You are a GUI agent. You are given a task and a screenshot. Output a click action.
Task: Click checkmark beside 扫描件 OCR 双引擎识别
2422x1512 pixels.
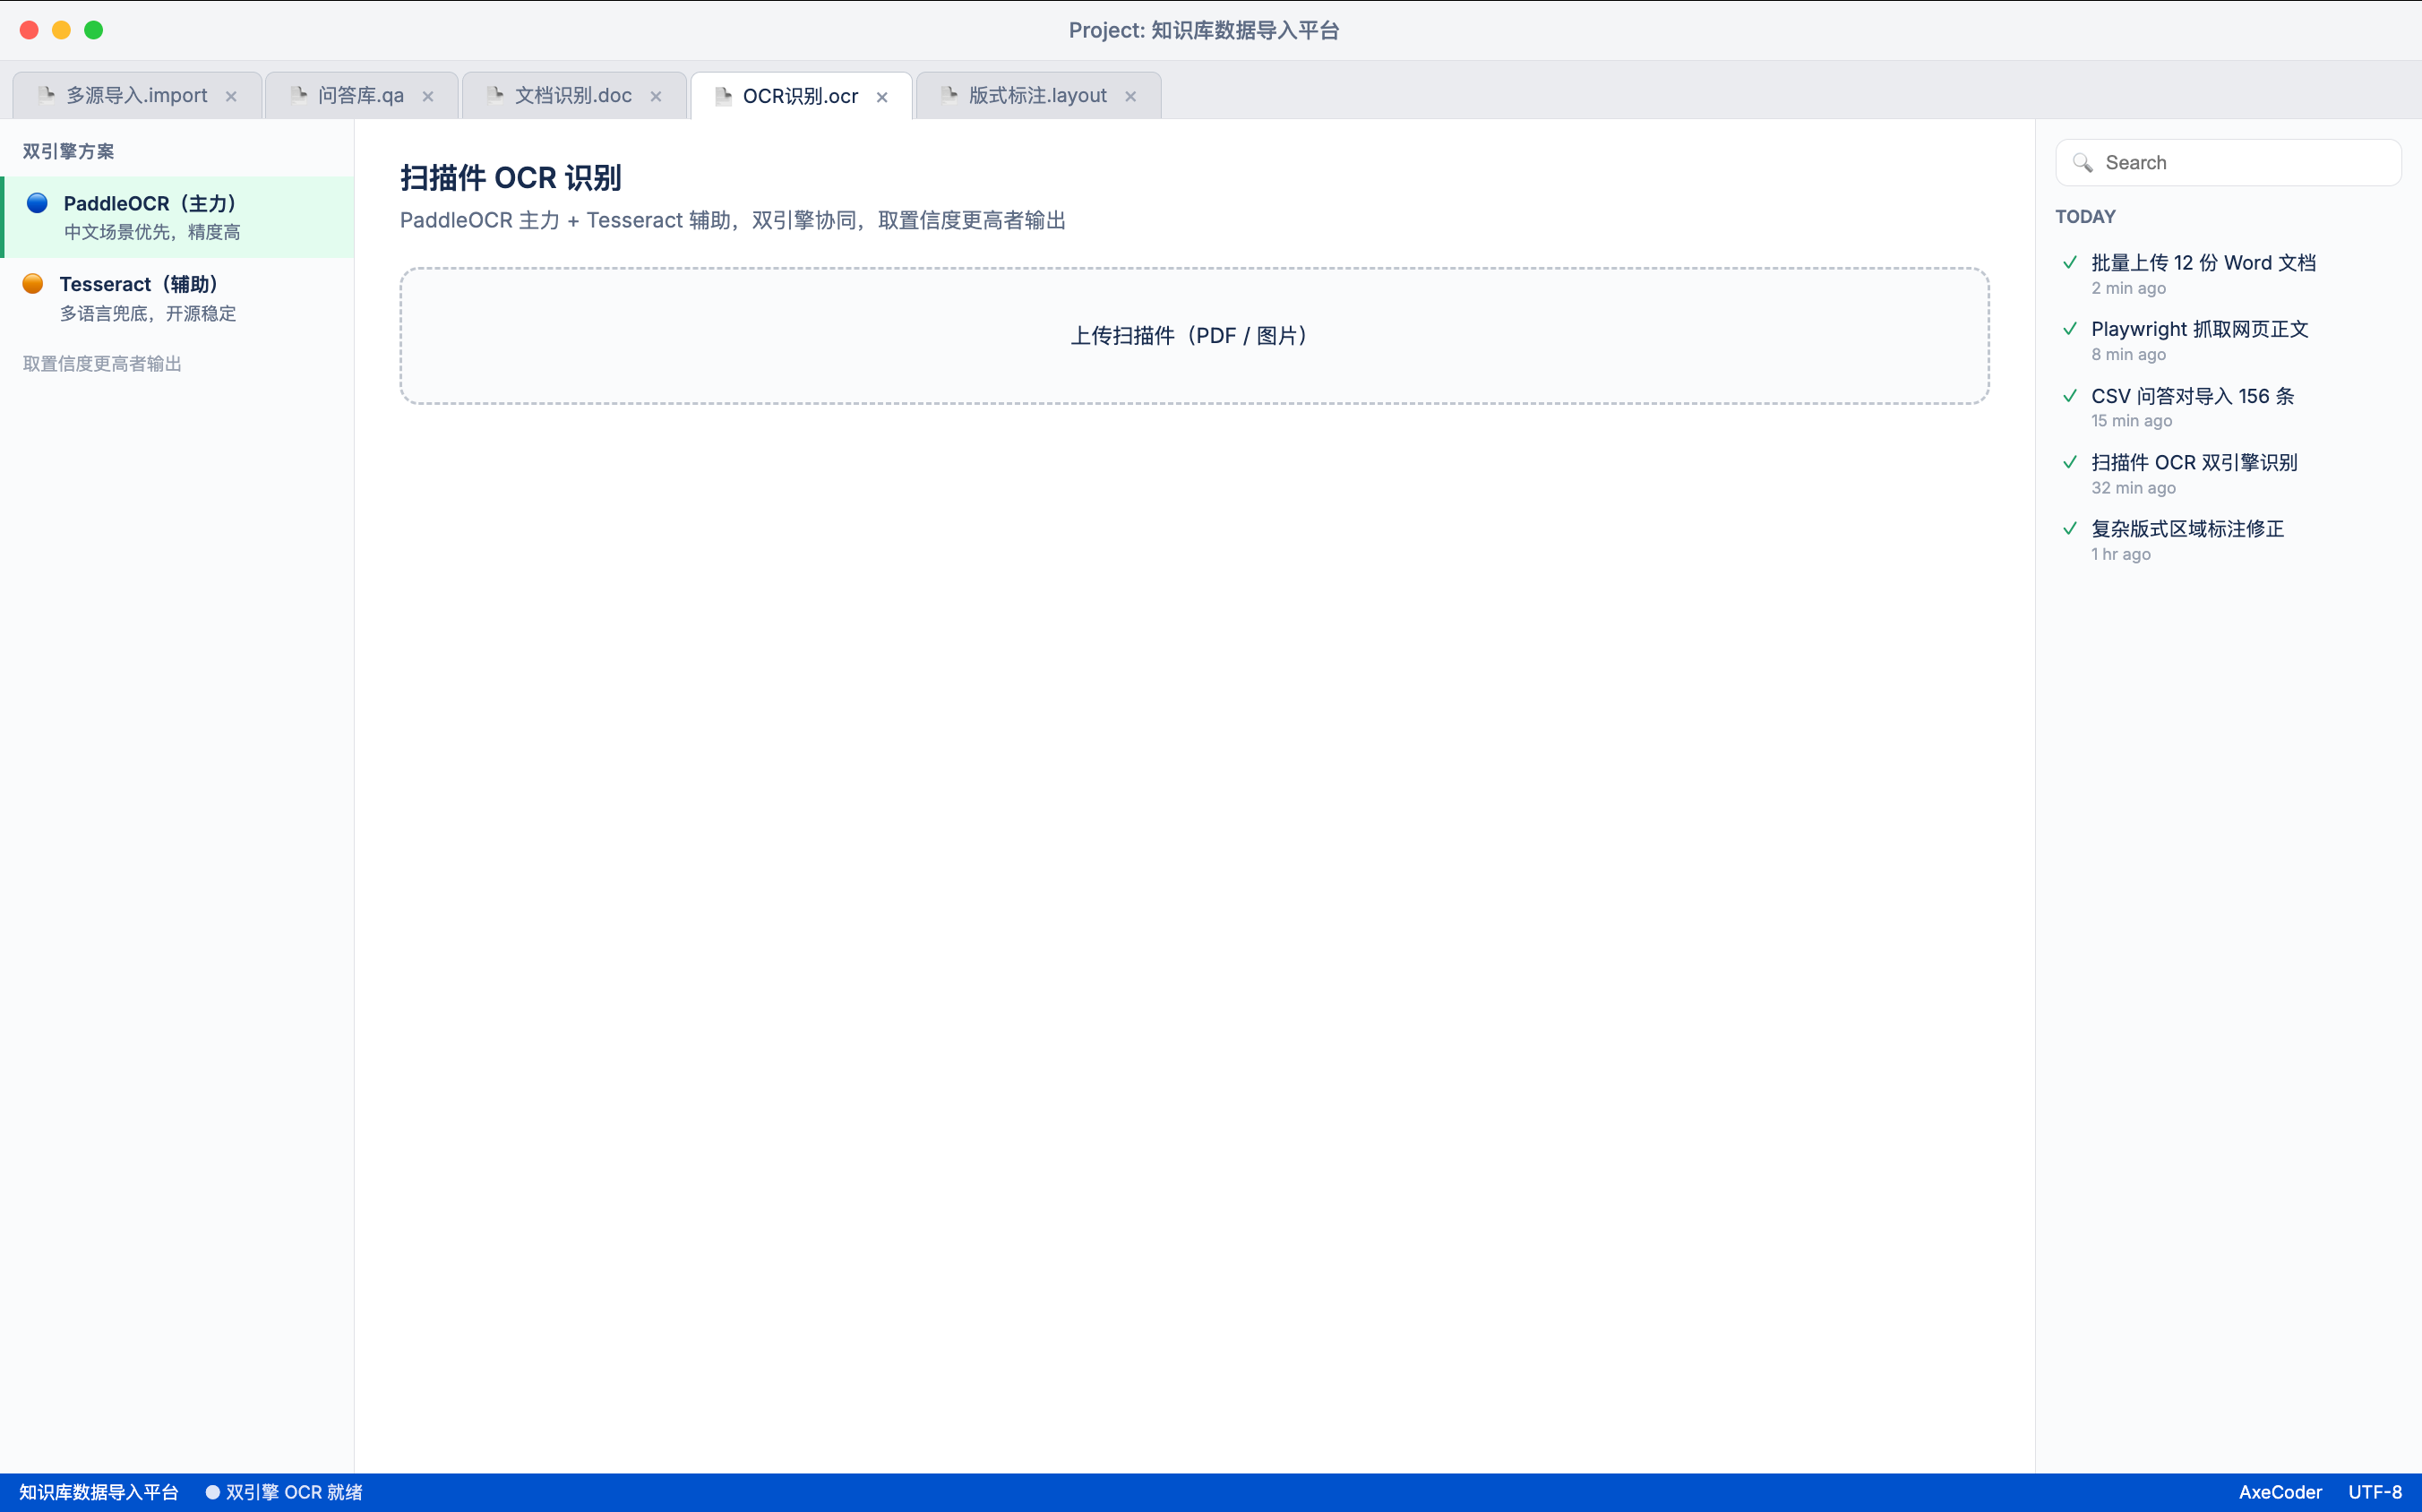pyautogui.click(x=2070, y=462)
